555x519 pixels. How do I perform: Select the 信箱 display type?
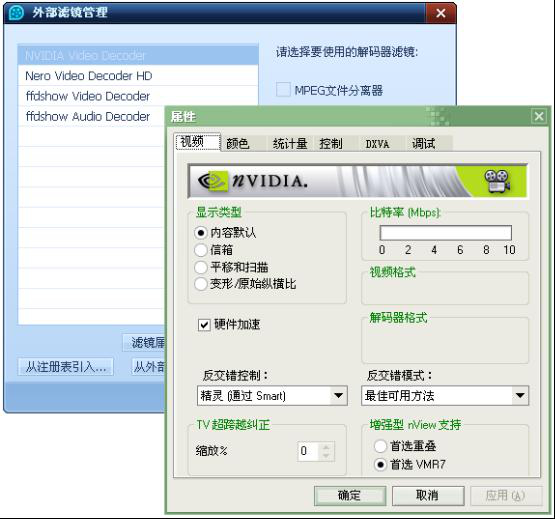(x=201, y=250)
